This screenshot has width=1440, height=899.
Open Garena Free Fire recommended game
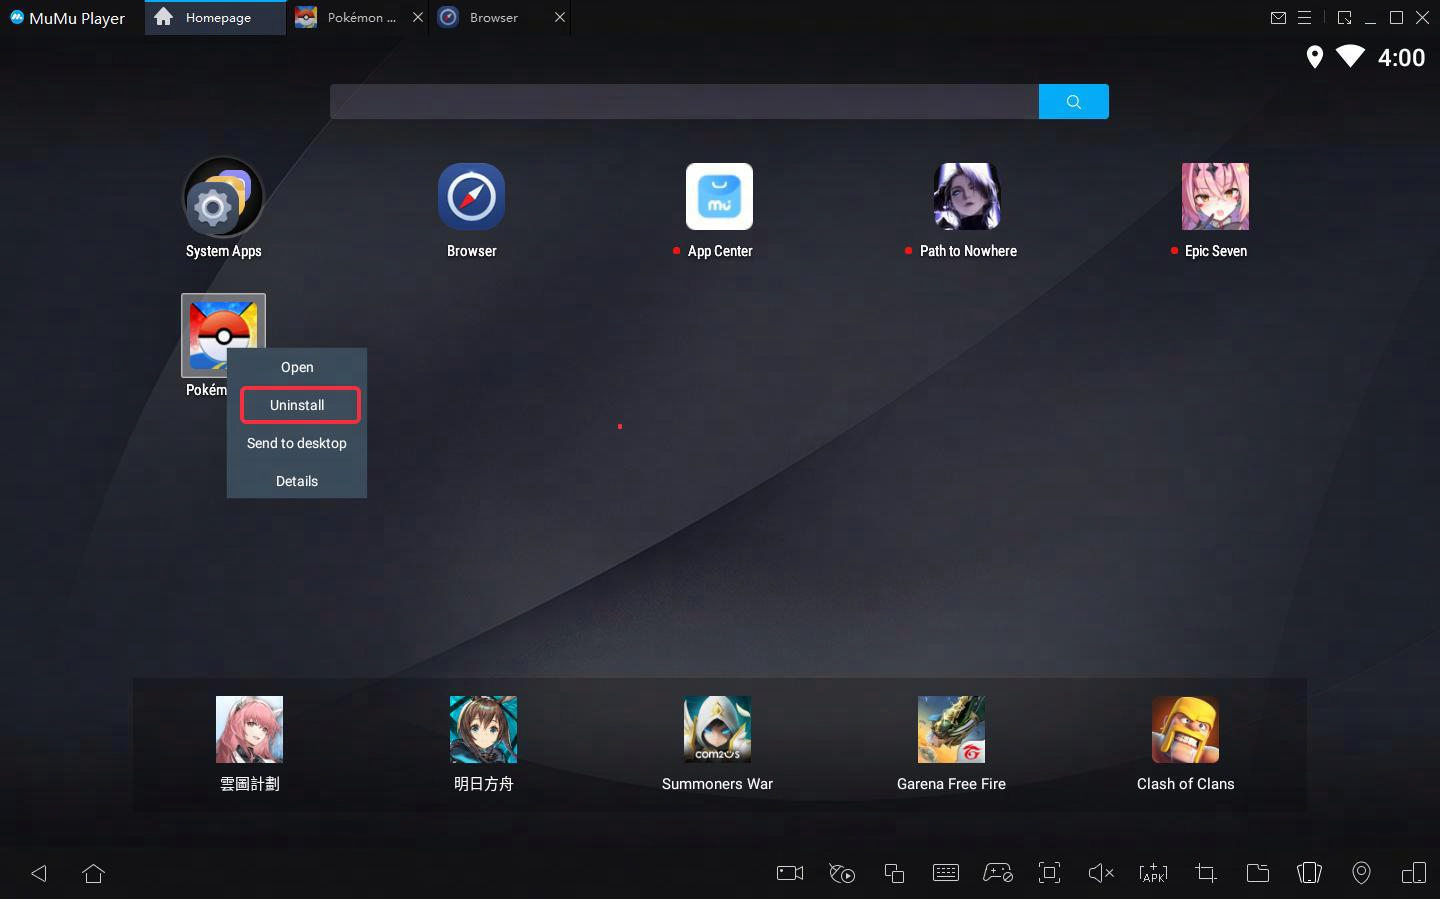coord(951,729)
